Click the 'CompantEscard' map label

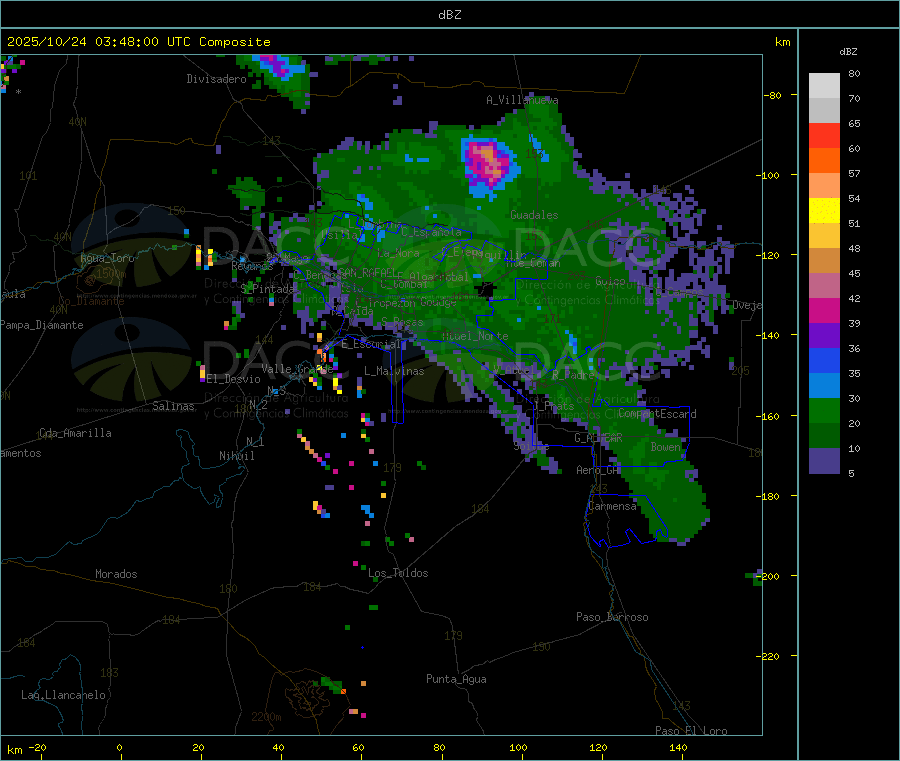657,414
